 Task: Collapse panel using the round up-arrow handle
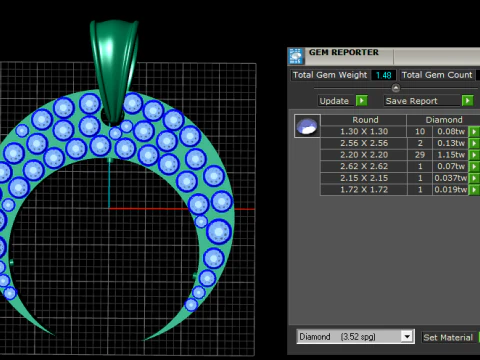pyautogui.click(x=396, y=88)
